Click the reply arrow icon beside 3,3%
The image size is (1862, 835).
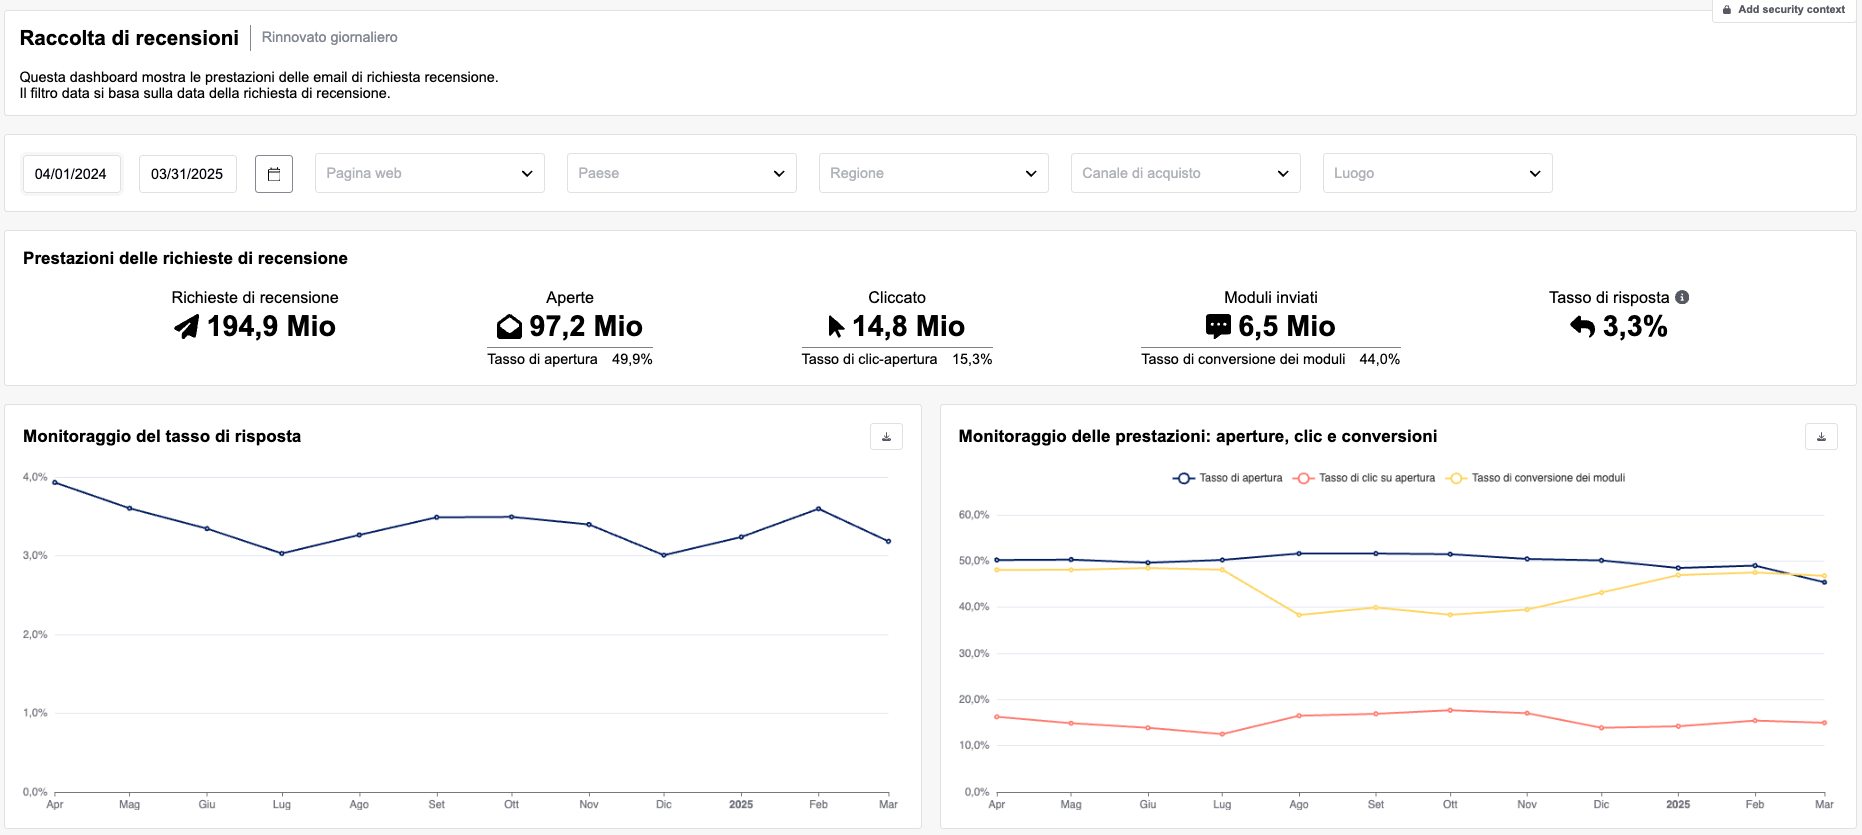point(1582,327)
